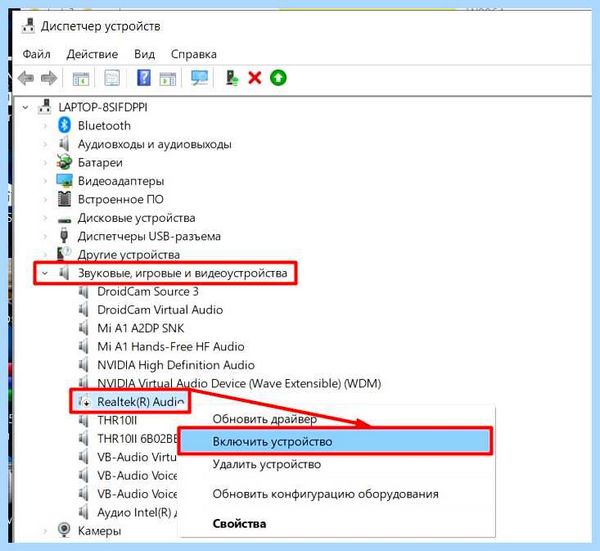Click the scan for hardware changes monitor icon
Image resolution: width=600 pixels, height=551 pixels.
click(200, 78)
